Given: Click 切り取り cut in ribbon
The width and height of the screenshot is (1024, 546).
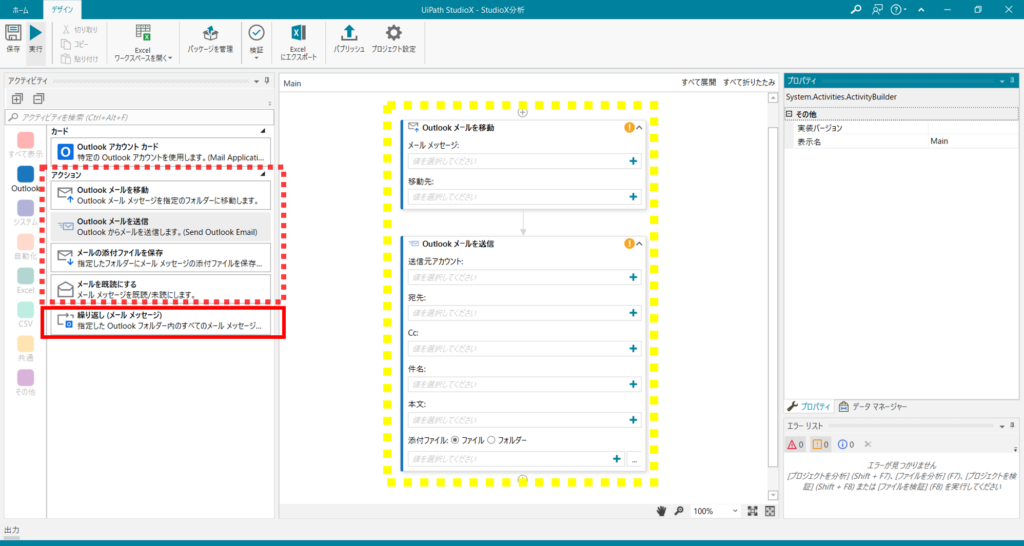Looking at the screenshot, I should point(80,30).
